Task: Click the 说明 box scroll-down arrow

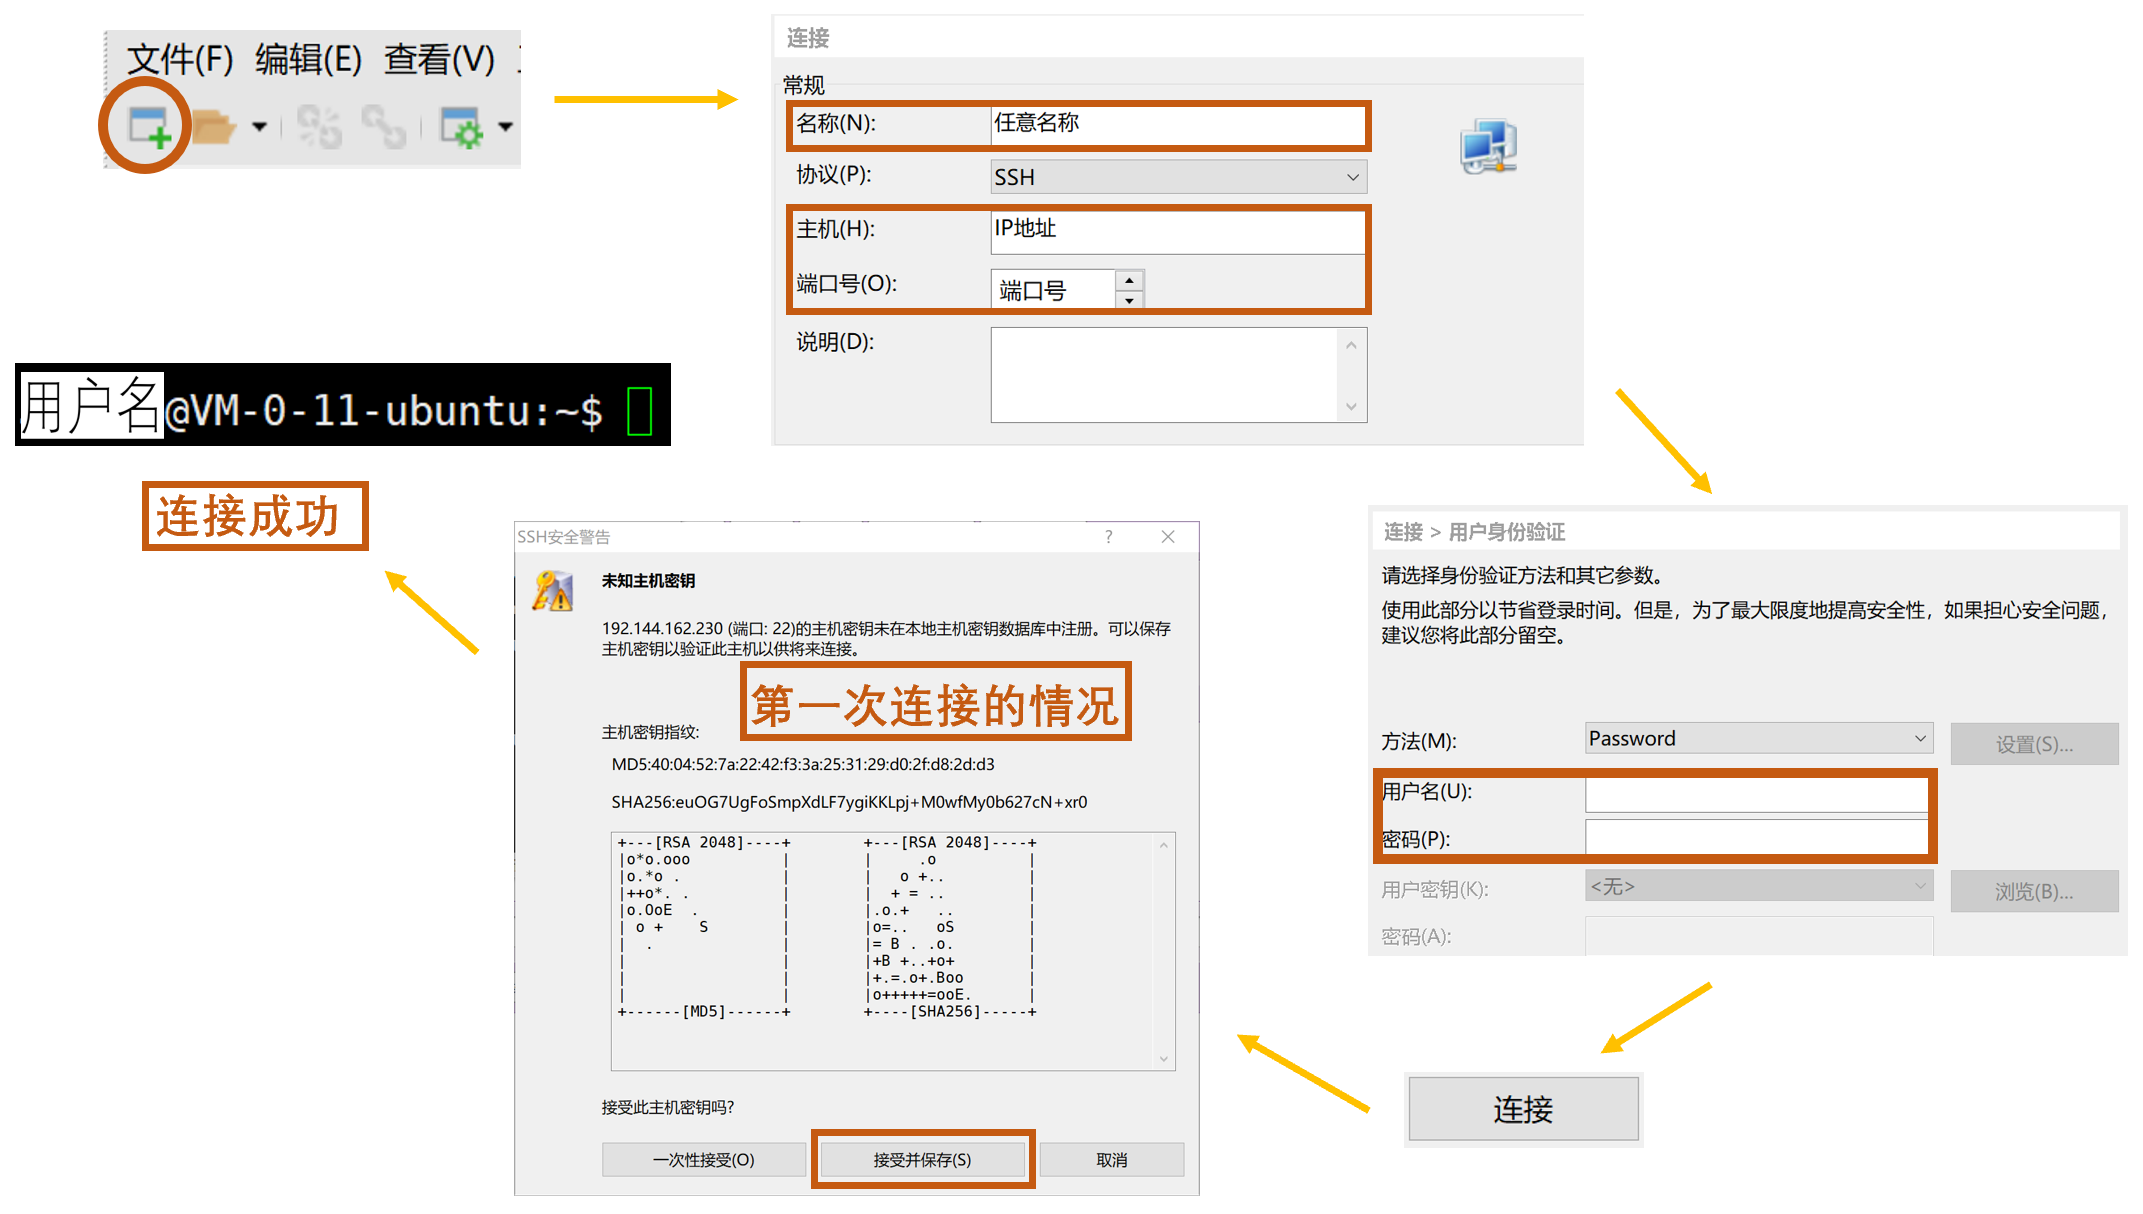Action: pos(1351,406)
